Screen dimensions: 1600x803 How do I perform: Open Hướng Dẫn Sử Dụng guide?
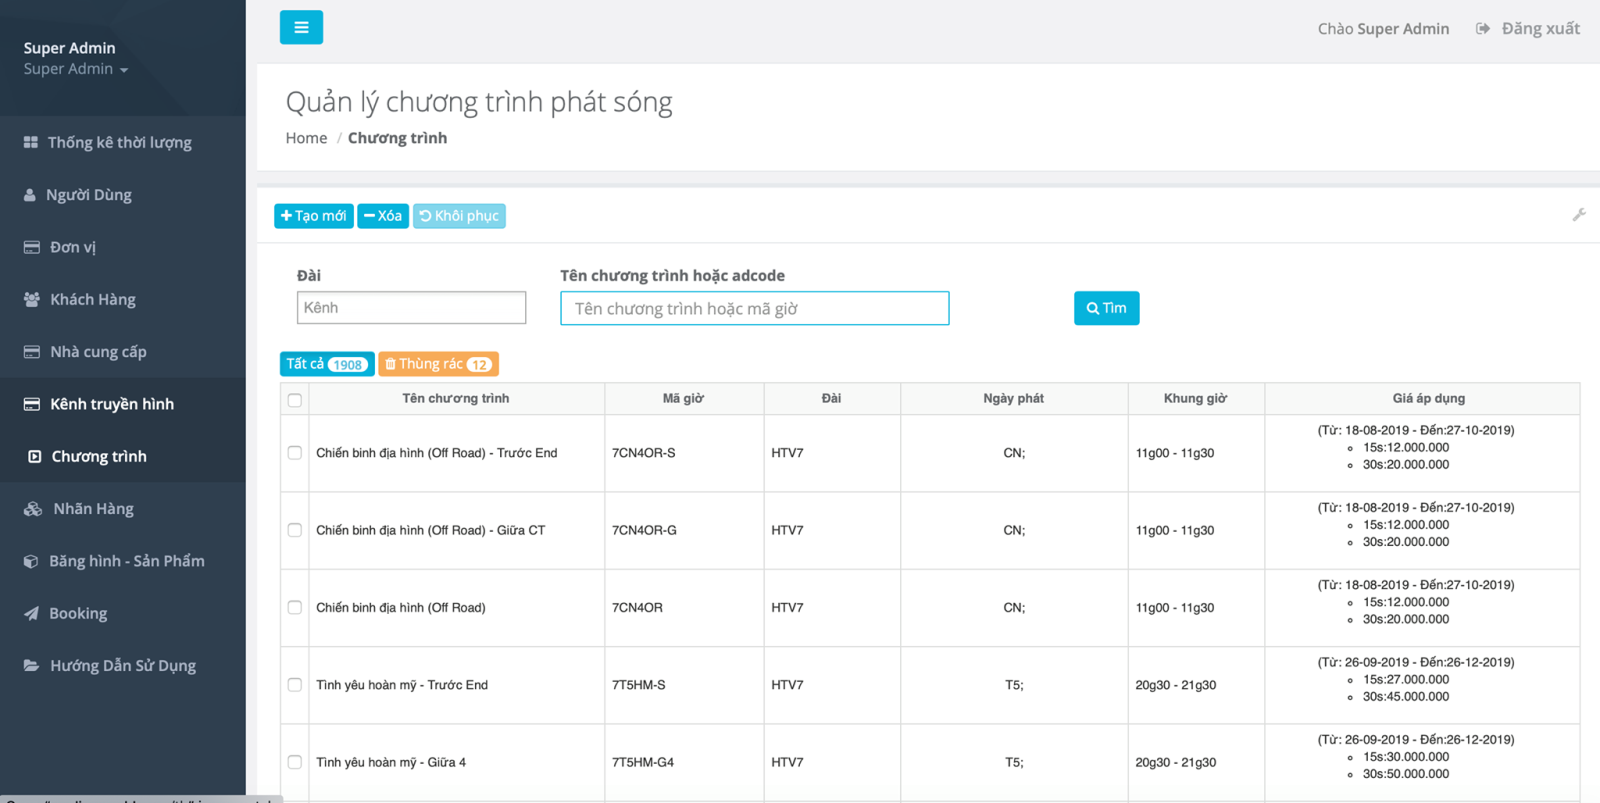point(122,666)
